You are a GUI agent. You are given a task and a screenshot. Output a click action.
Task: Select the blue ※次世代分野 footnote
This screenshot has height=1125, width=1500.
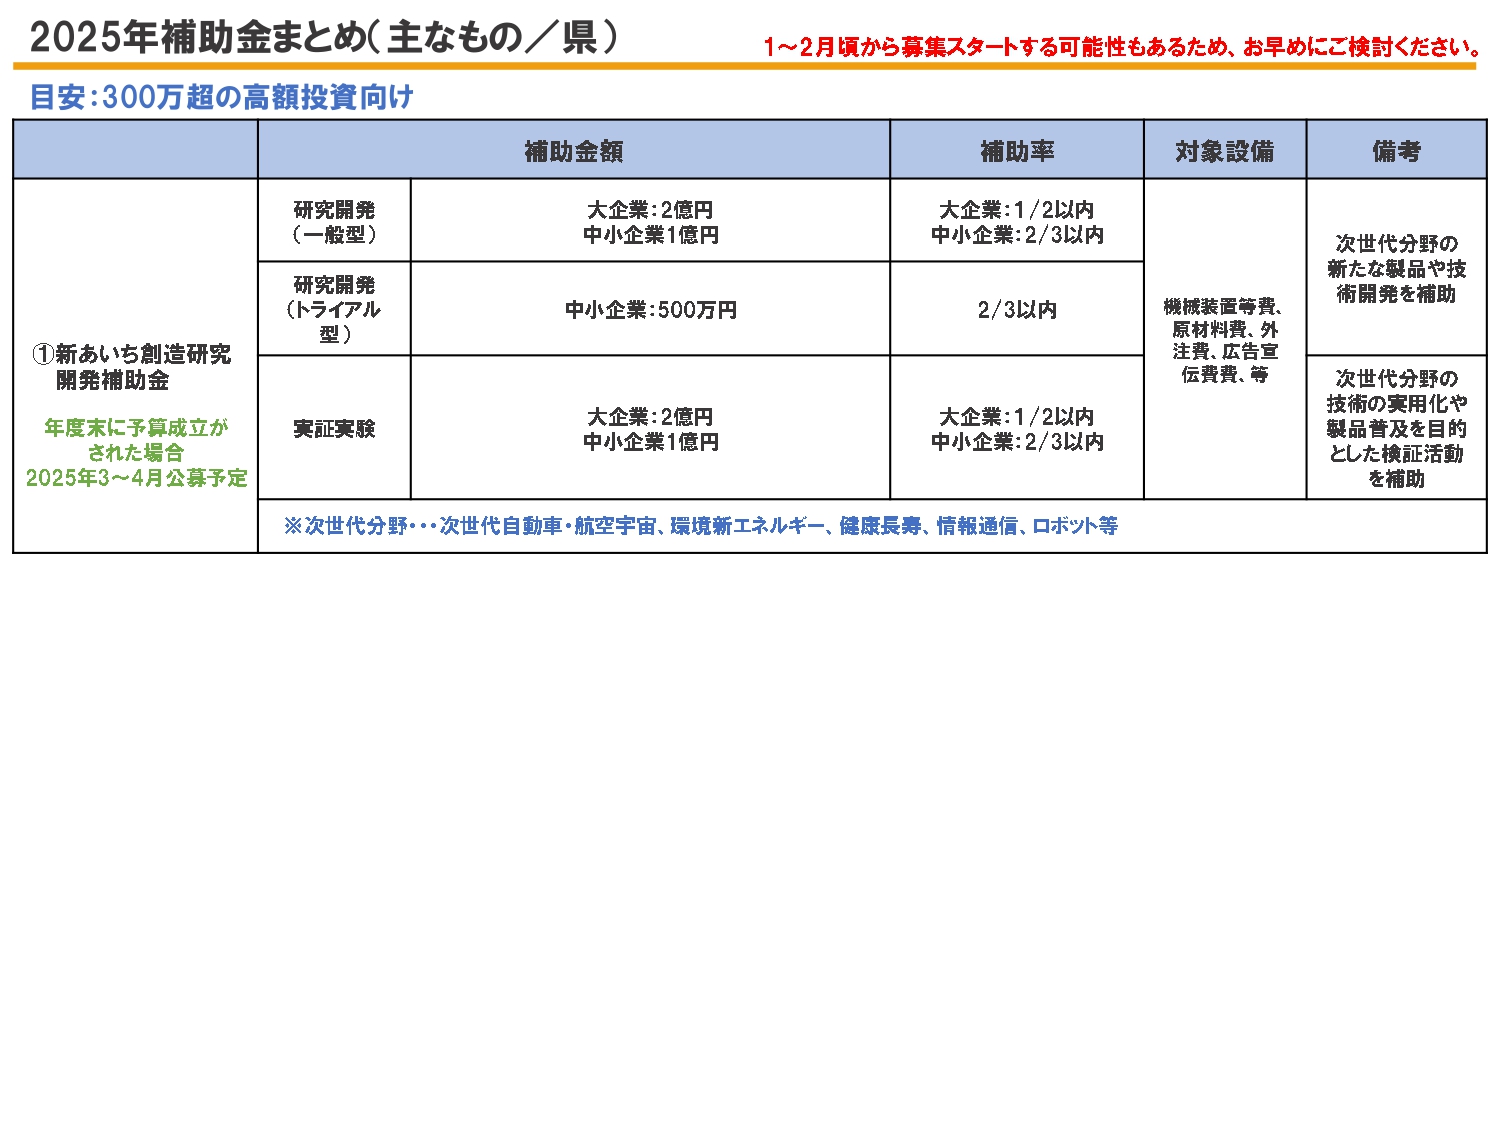pyautogui.click(x=700, y=526)
